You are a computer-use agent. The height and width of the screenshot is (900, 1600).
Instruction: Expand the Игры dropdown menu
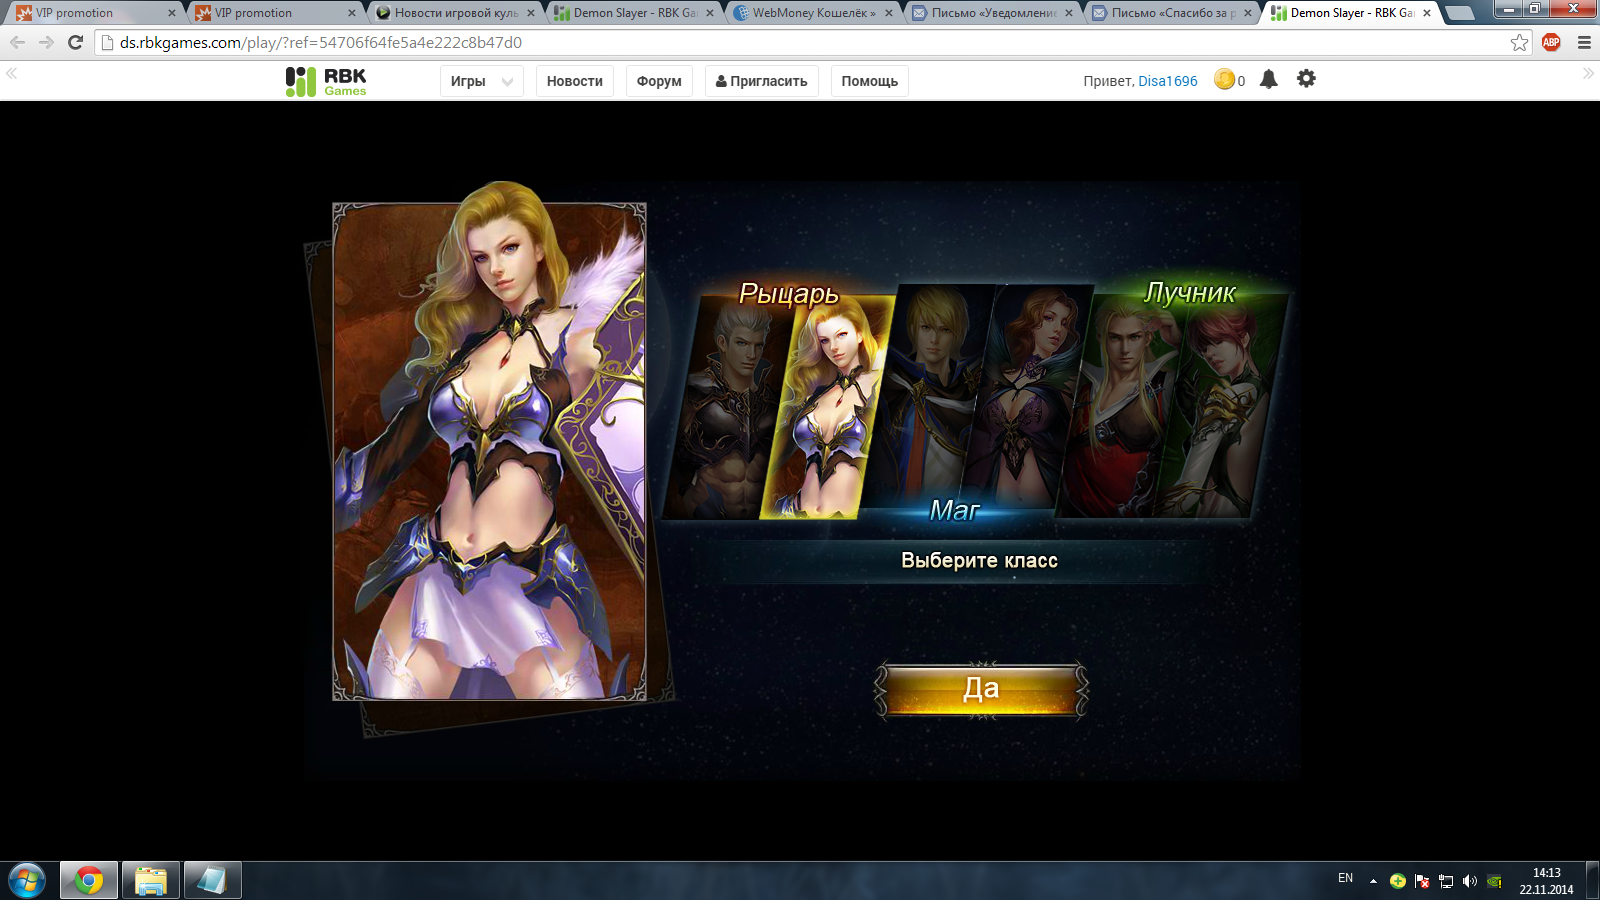click(x=481, y=81)
